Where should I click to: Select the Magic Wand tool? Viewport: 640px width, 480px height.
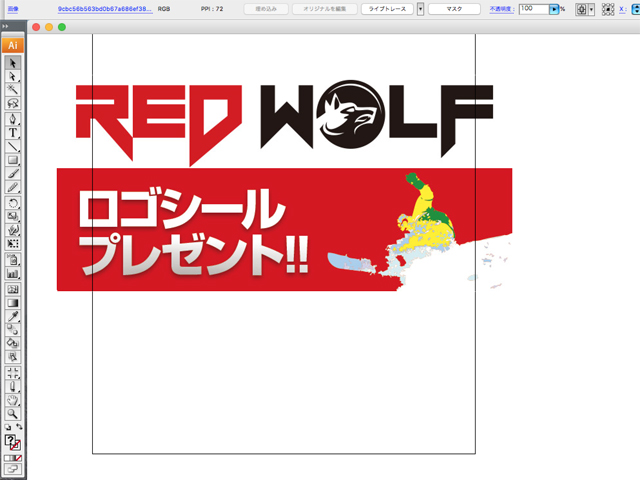13,90
